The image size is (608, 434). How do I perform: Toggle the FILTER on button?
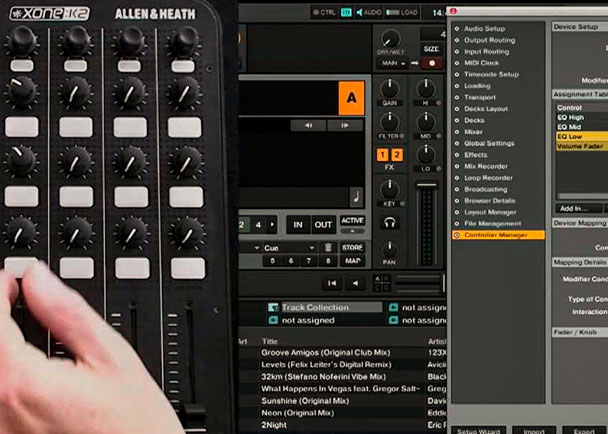(x=402, y=136)
